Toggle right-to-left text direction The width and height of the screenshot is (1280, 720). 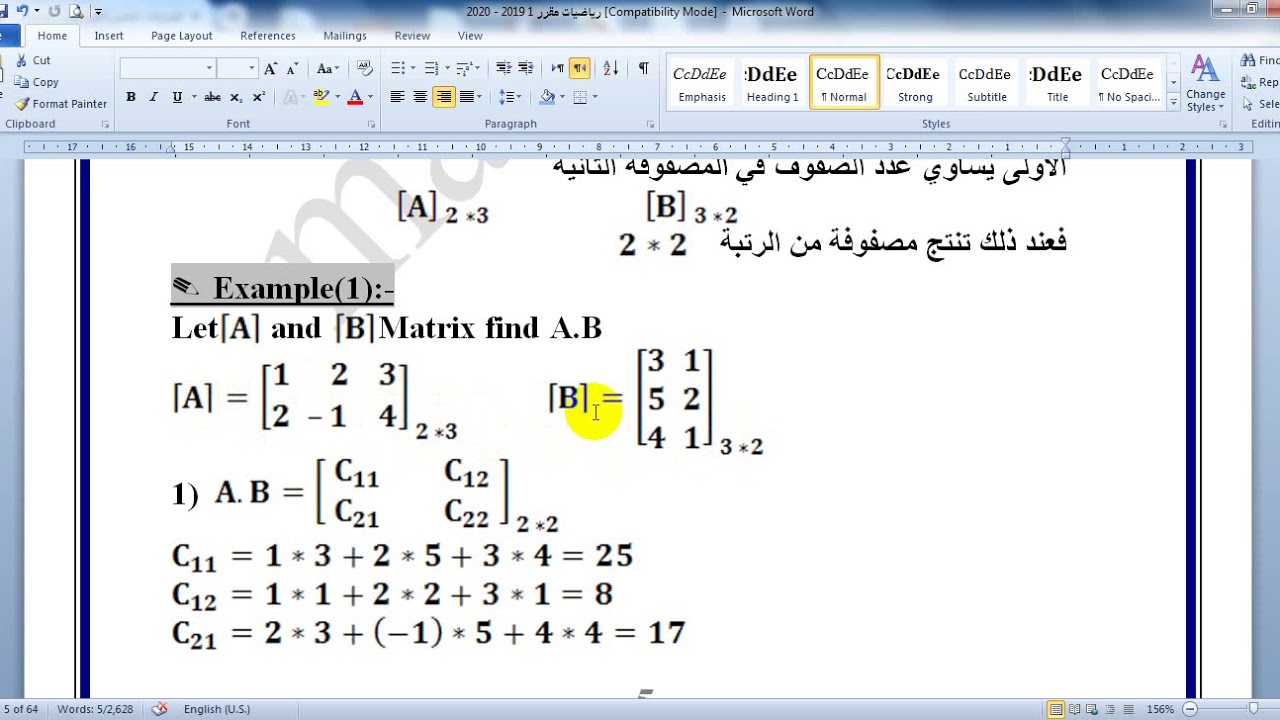point(580,69)
